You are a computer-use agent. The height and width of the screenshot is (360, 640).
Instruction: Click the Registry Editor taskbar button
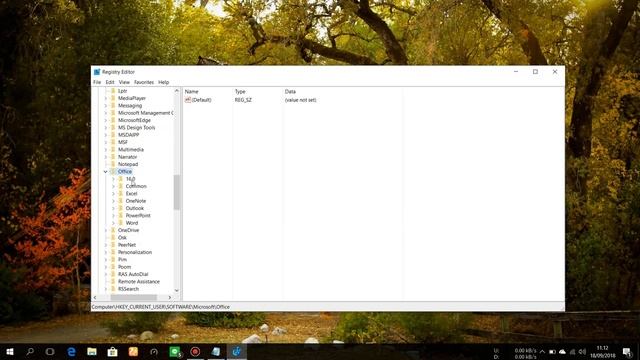(x=237, y=351)
